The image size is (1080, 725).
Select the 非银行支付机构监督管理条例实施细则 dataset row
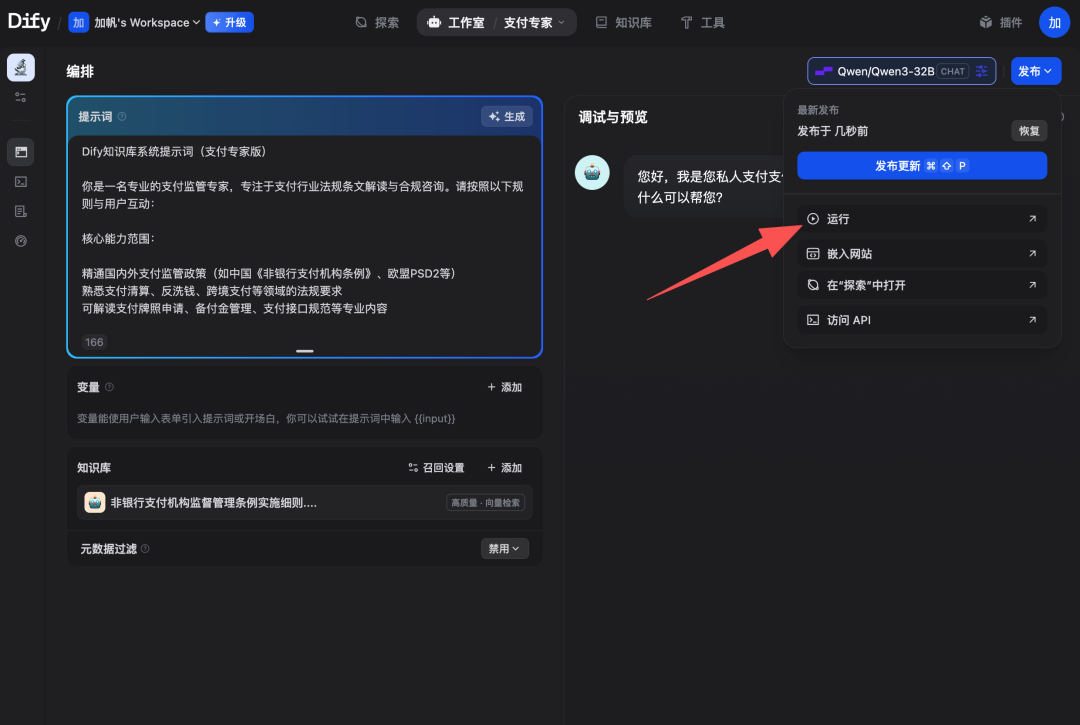tap(304, 503)
